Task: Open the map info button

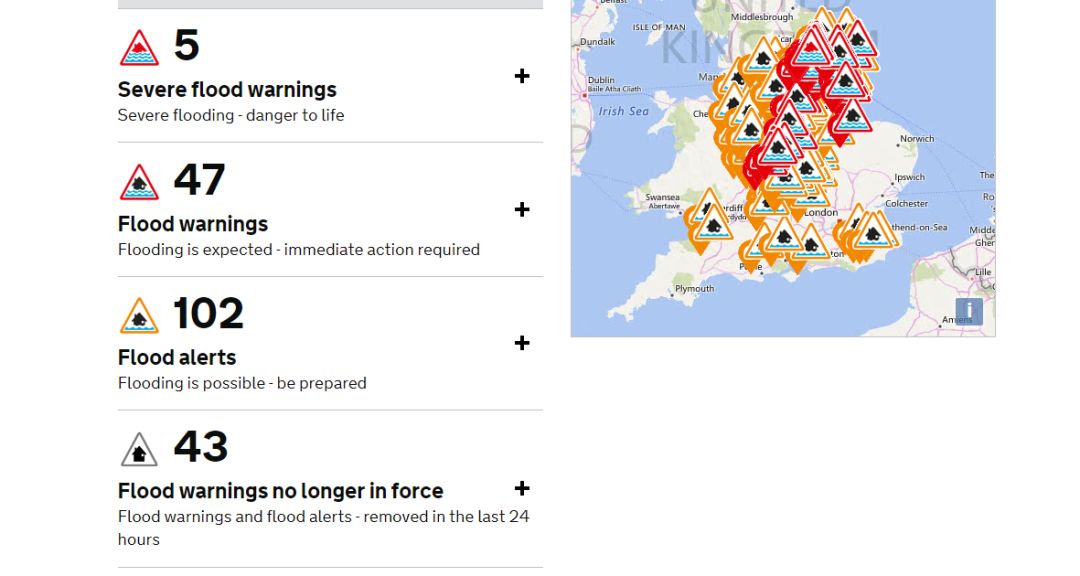Action: click(x=968, y=311)
